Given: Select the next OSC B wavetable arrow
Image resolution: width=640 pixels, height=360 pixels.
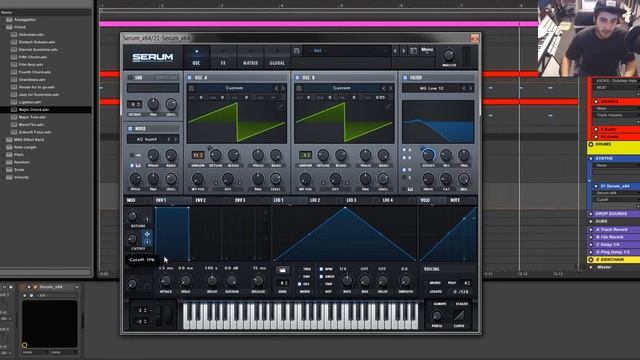Looking at the screenshot, I should click(391, 88).
